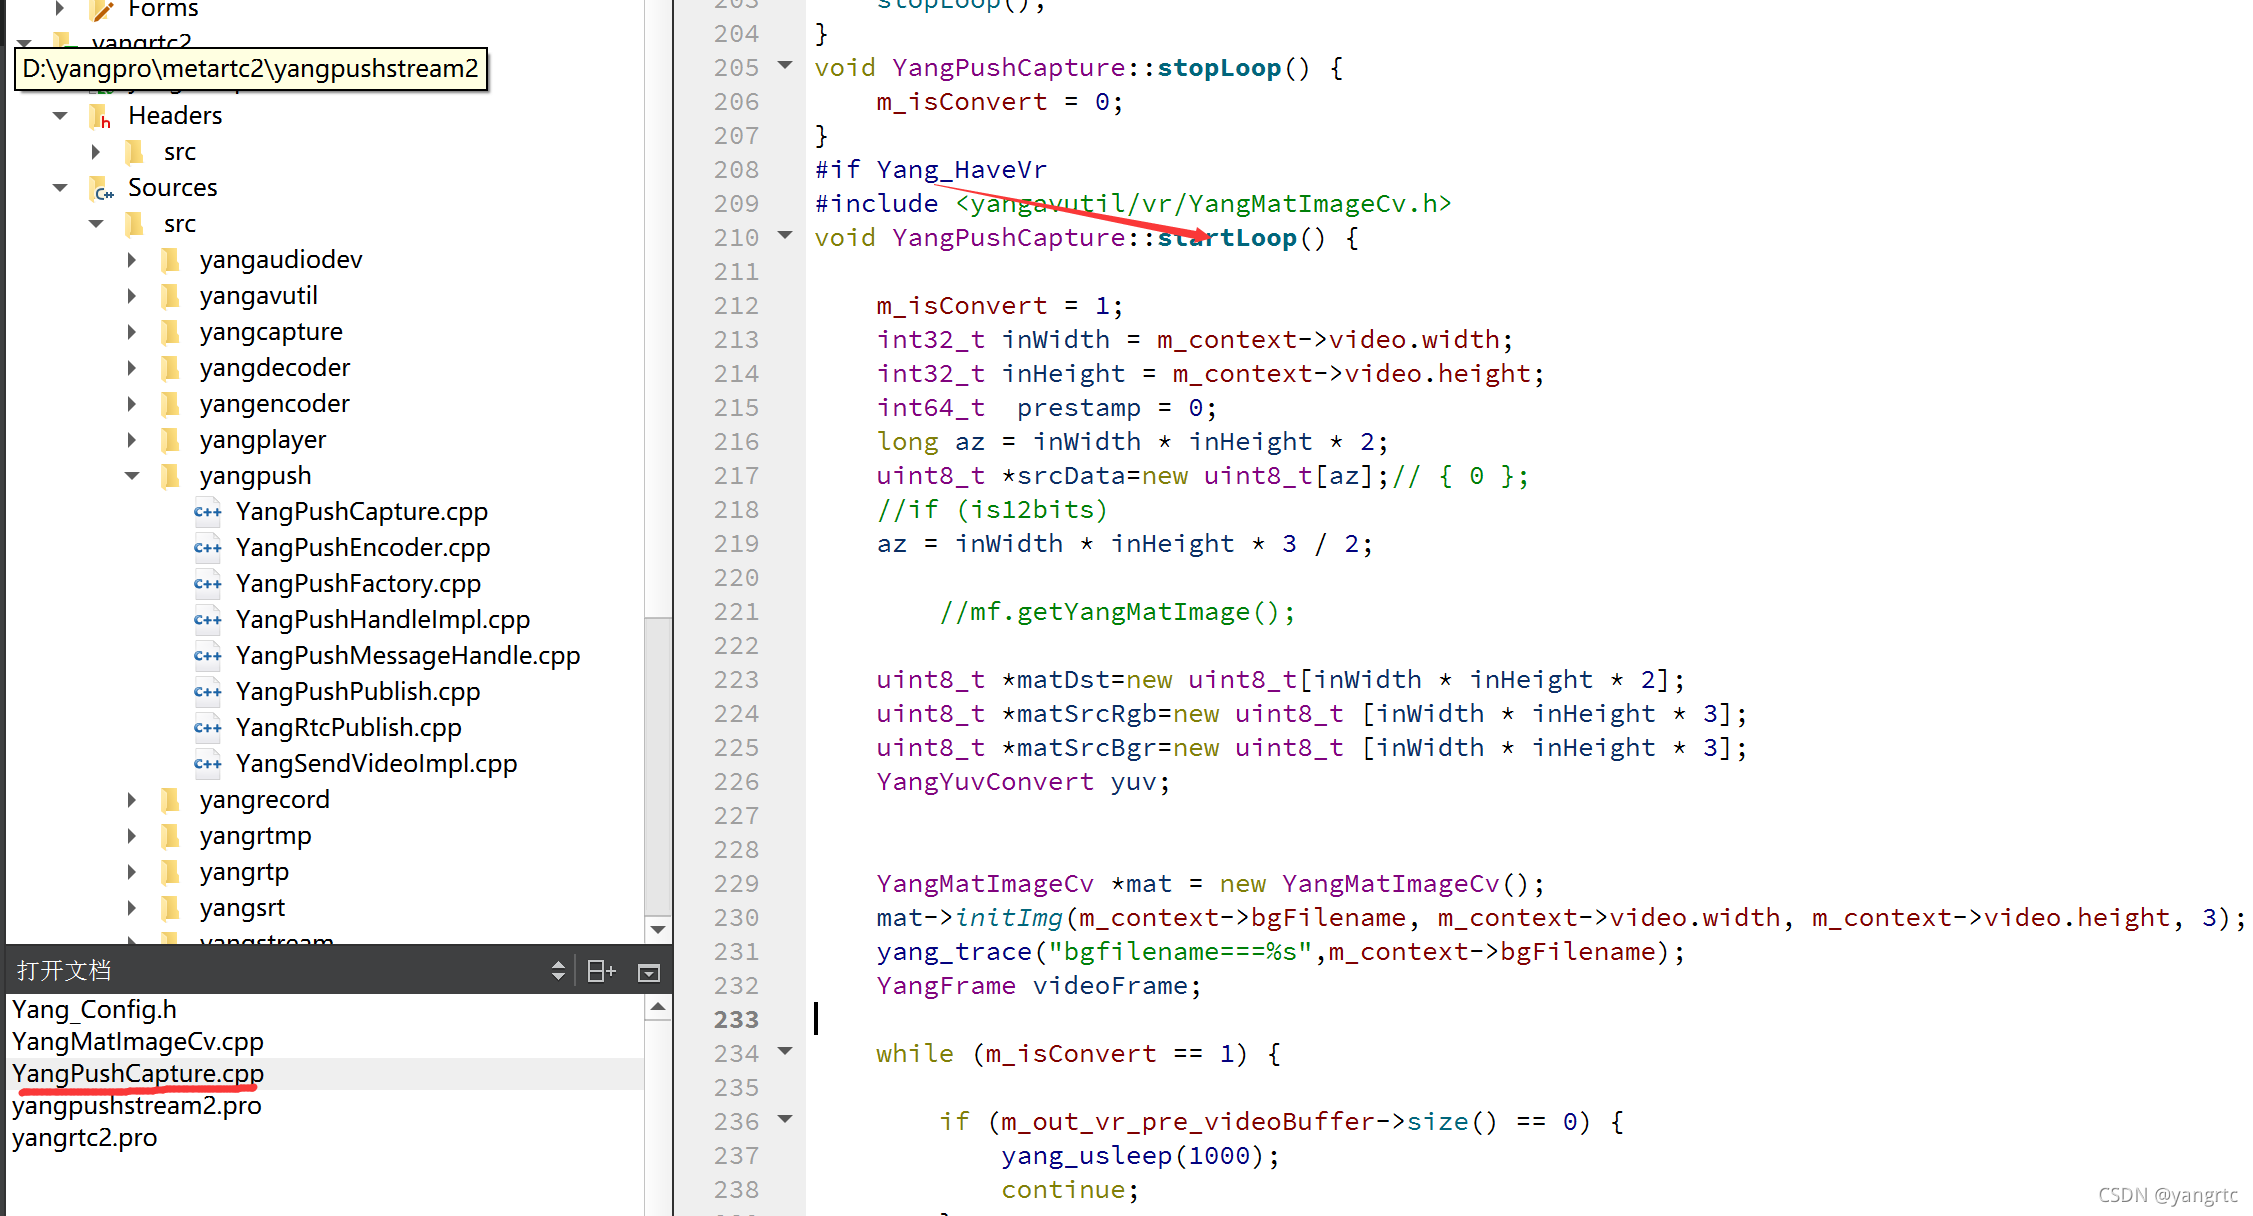Open the open-documents view selector arrows

(558, 971)
